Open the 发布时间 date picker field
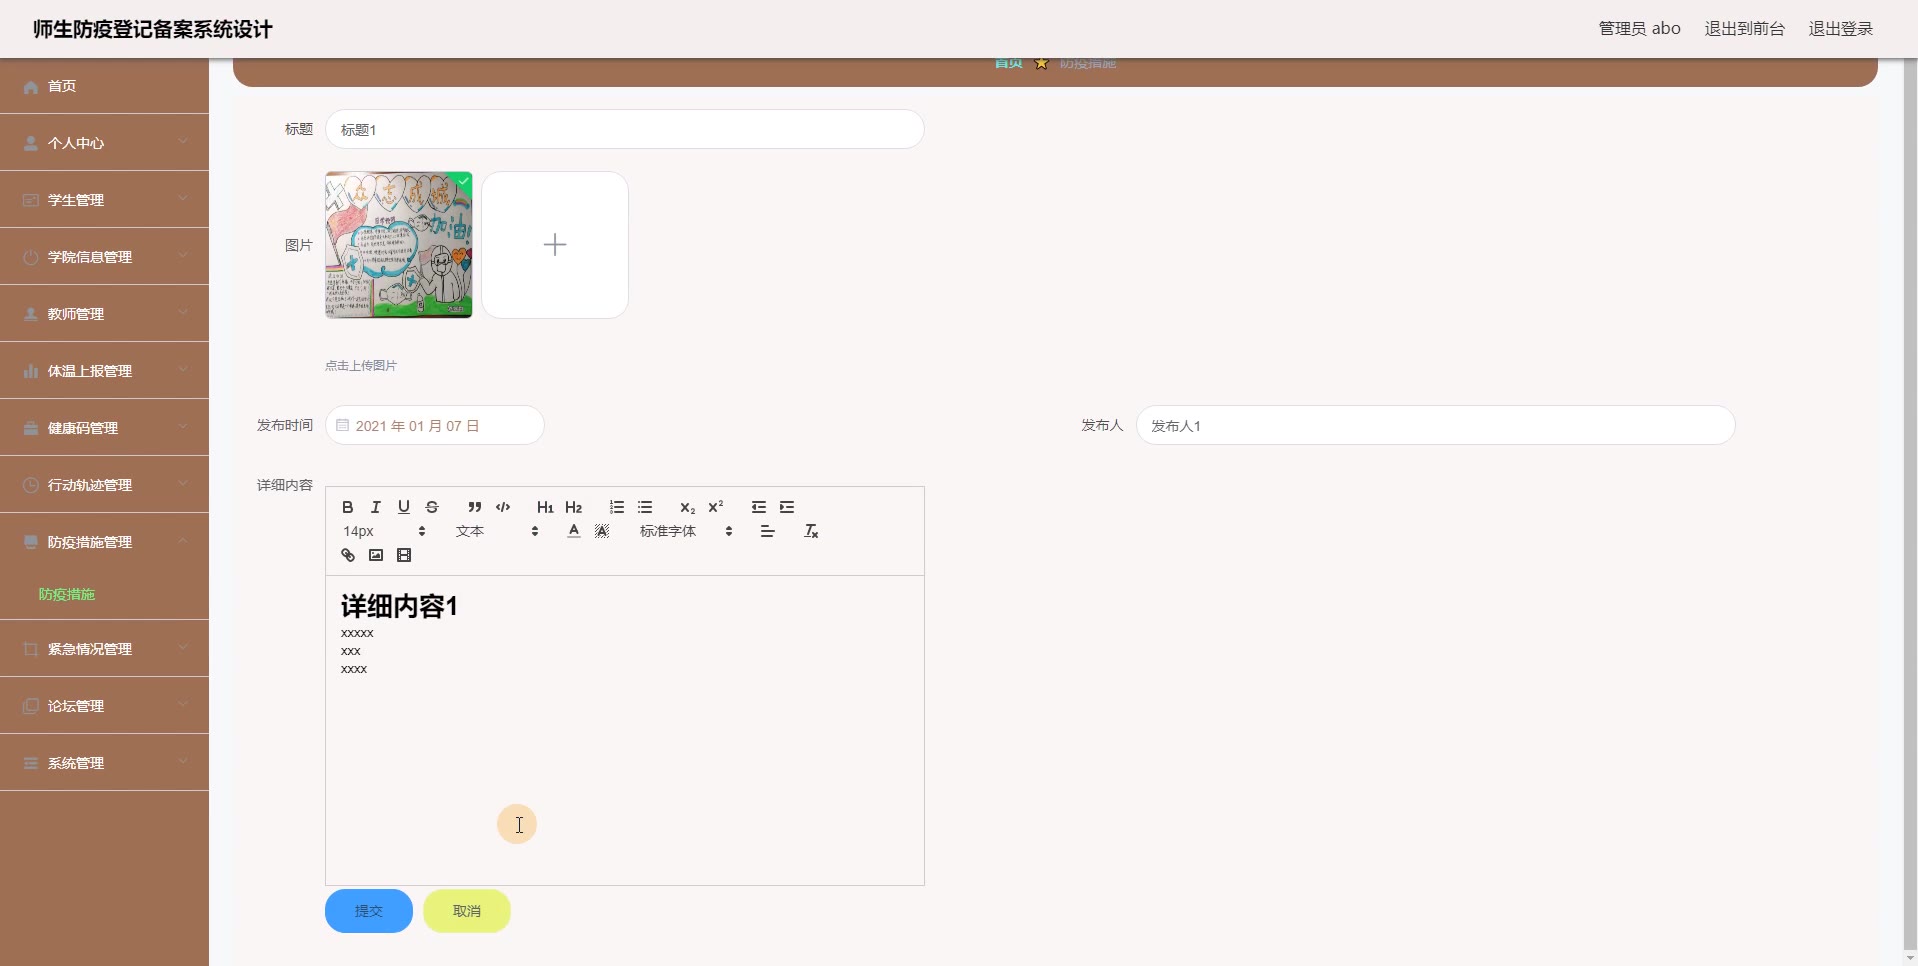This screenshot has width=1918, height=966. [x=435, y=425]
